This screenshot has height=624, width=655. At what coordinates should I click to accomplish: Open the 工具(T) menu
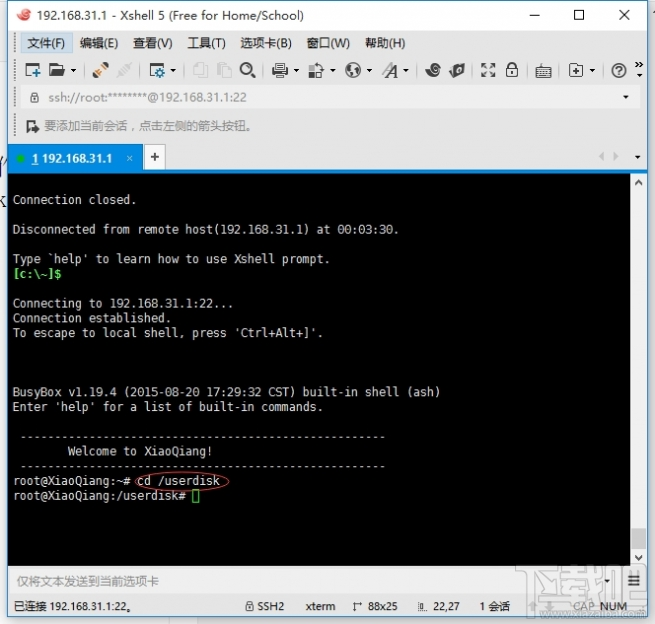tap(206, 43)
